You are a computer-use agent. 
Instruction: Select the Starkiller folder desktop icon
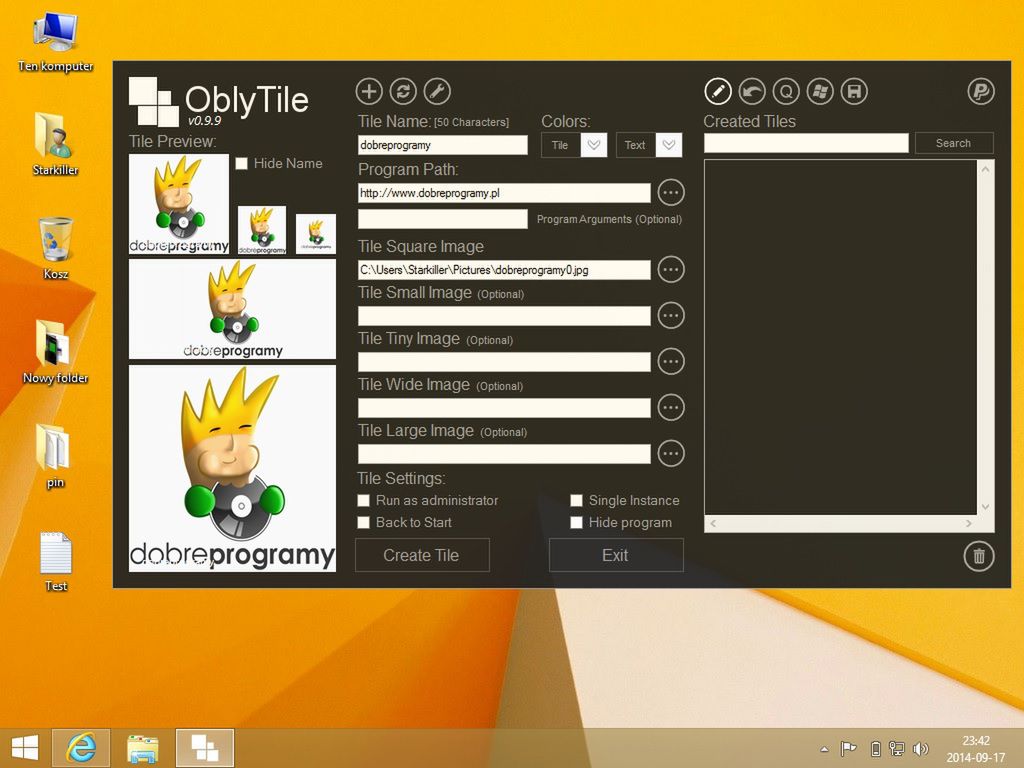pyautogui.click(x=56, y=144)
